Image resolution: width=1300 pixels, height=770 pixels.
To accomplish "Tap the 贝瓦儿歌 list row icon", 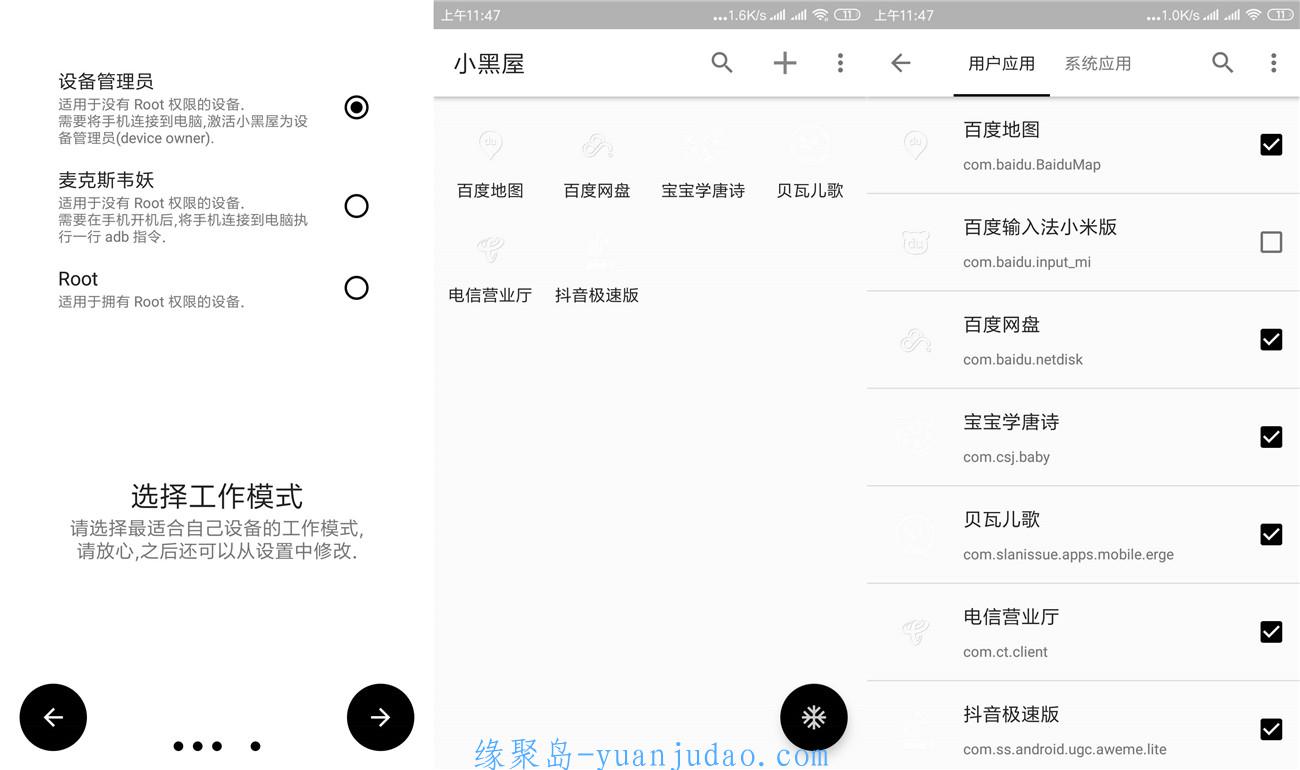I will pyautogui.click(x=915, y=535).
